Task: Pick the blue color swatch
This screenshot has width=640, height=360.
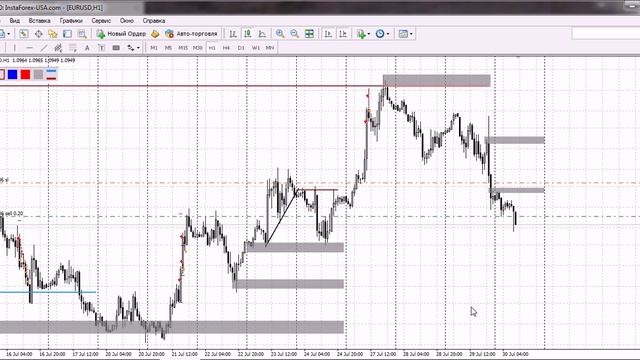Action: point(13,74)
